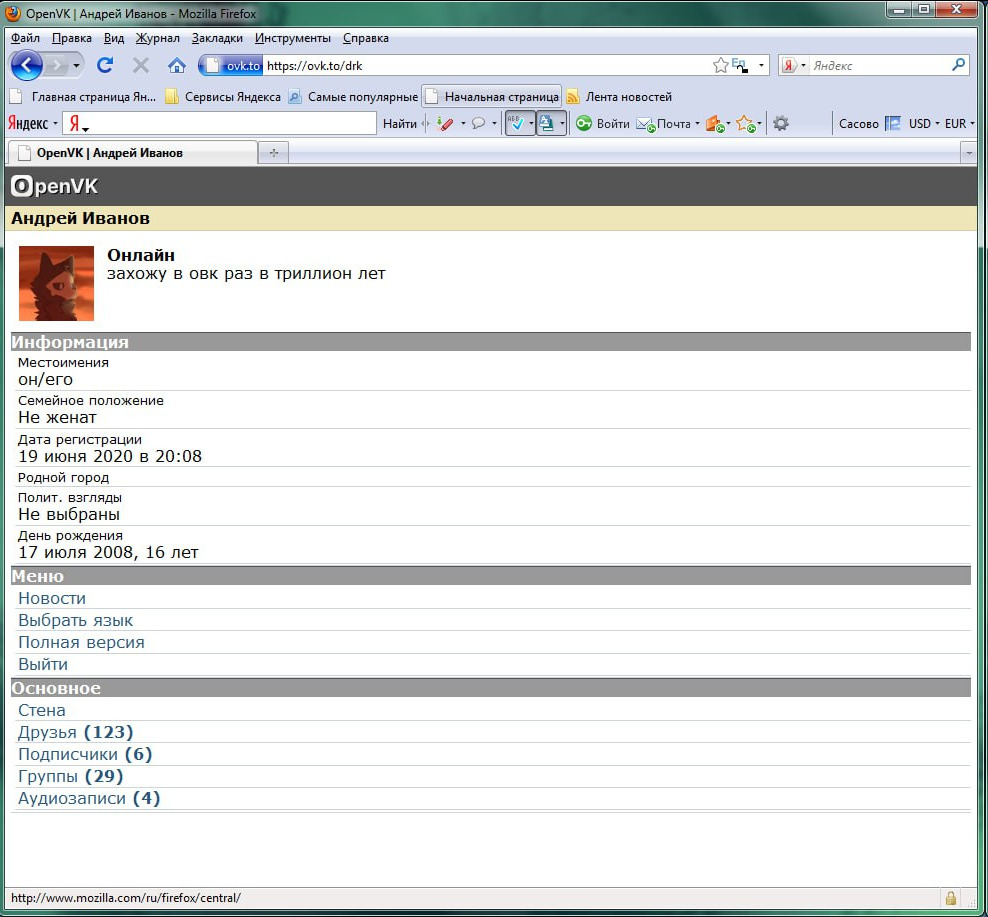Viewport: 988px width, 917px height.
Task: Click the orange Yandex services icon
Action: pyautogui.click(x=715, y=124)
